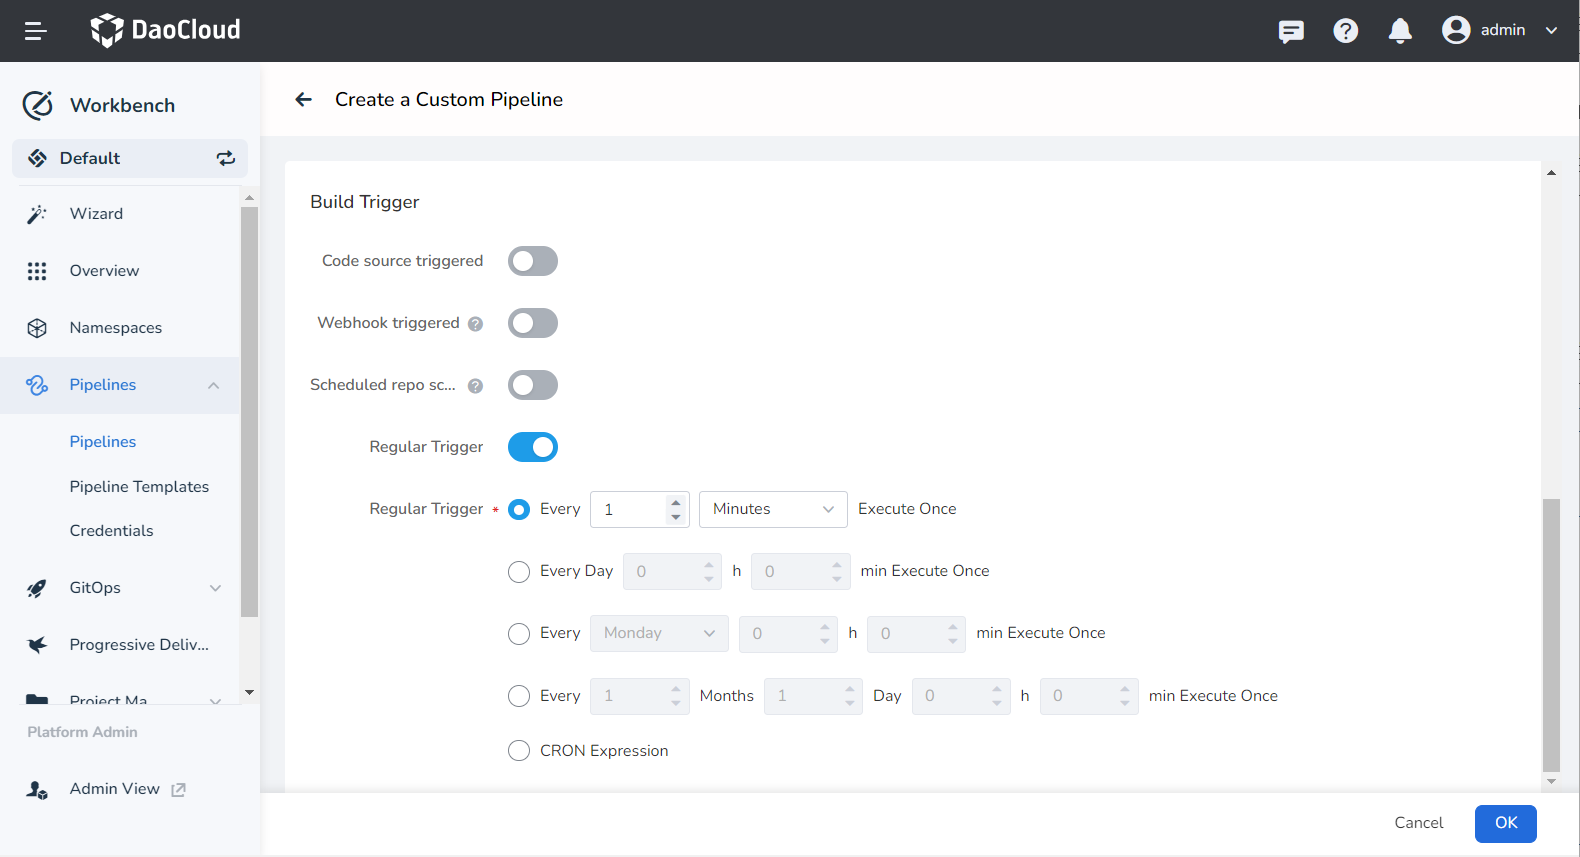Turn off the Regular Trigger switch

pos(532,447)
